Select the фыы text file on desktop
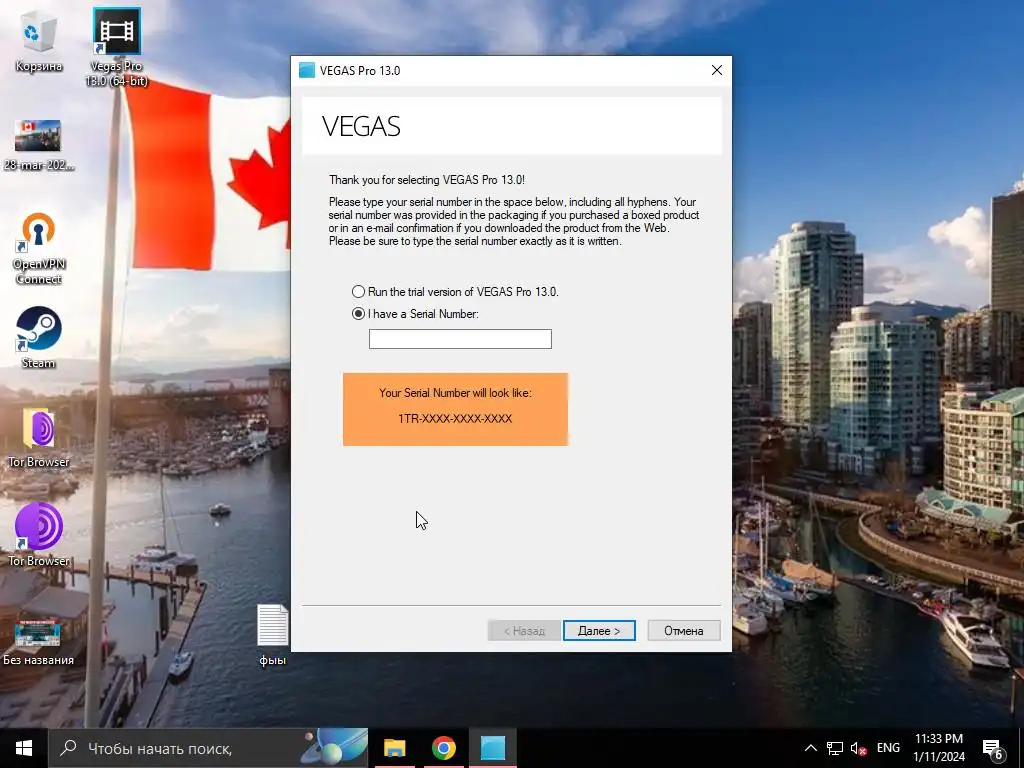 click(272, 635)
